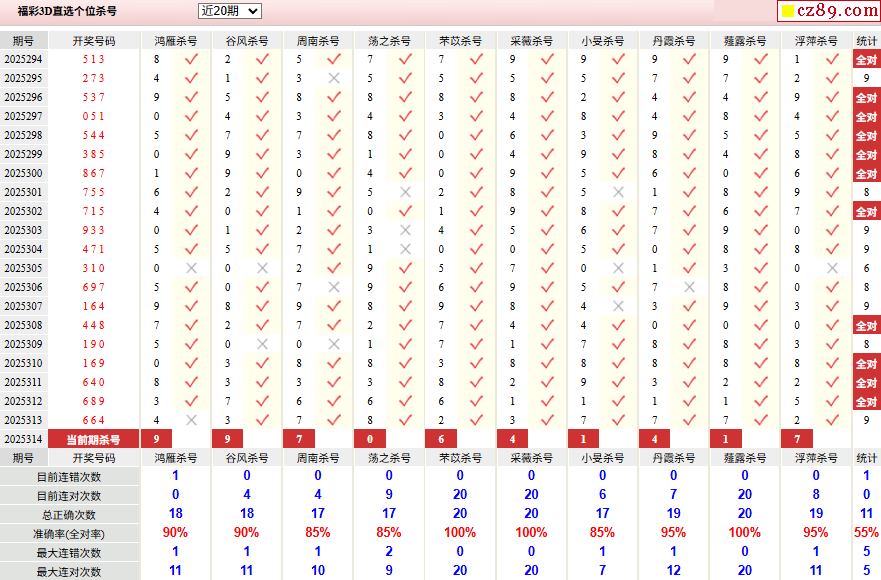Click the gray X for 谷风杀号 in row 2025309
881x580 pixels.
point(262,344)
